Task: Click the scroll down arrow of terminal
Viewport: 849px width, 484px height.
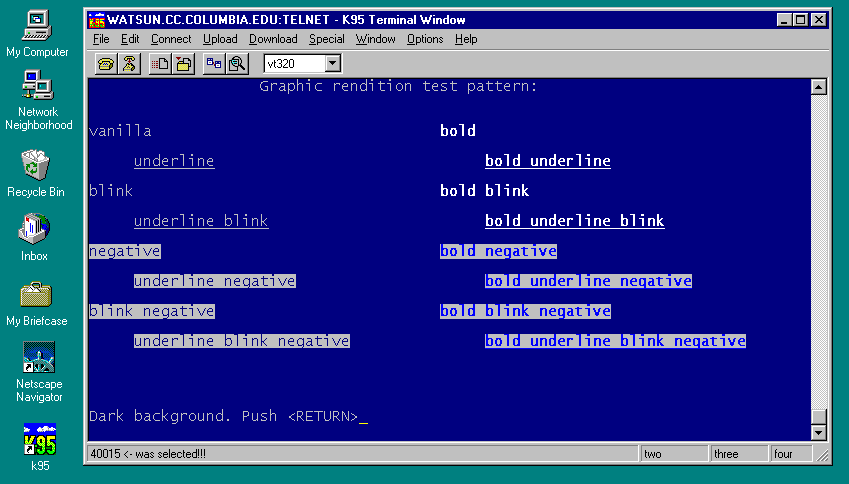Action: pos(819,433)
